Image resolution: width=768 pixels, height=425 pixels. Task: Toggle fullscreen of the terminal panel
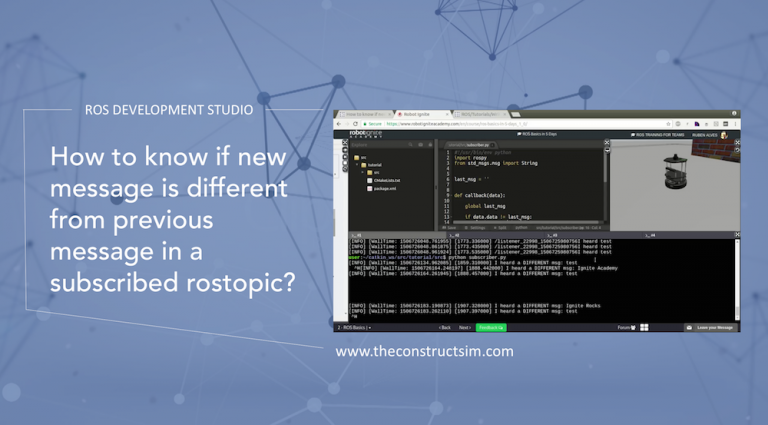click(737, 235)
